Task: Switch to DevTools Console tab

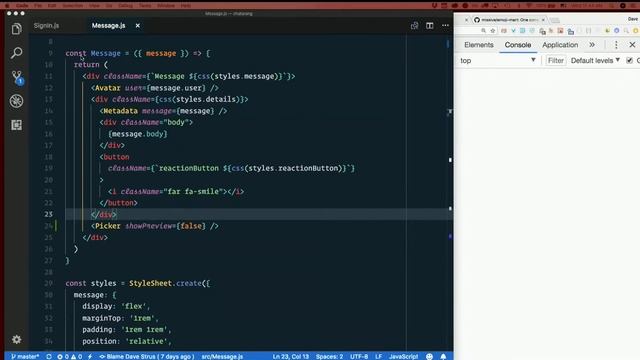Action: (518, 45)
